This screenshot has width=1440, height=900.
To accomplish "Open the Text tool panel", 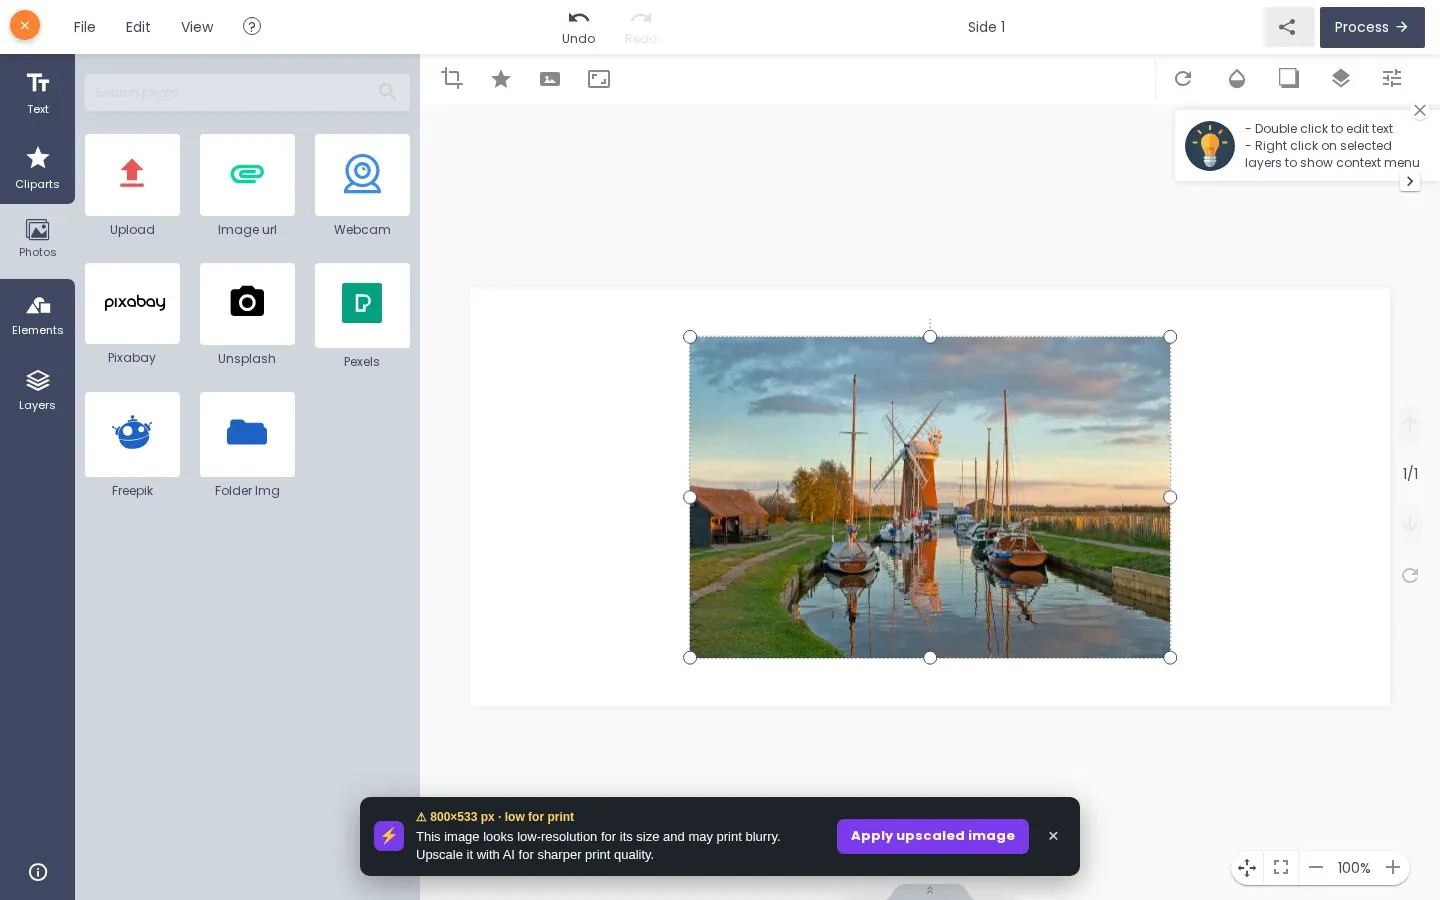I will 37,92.
